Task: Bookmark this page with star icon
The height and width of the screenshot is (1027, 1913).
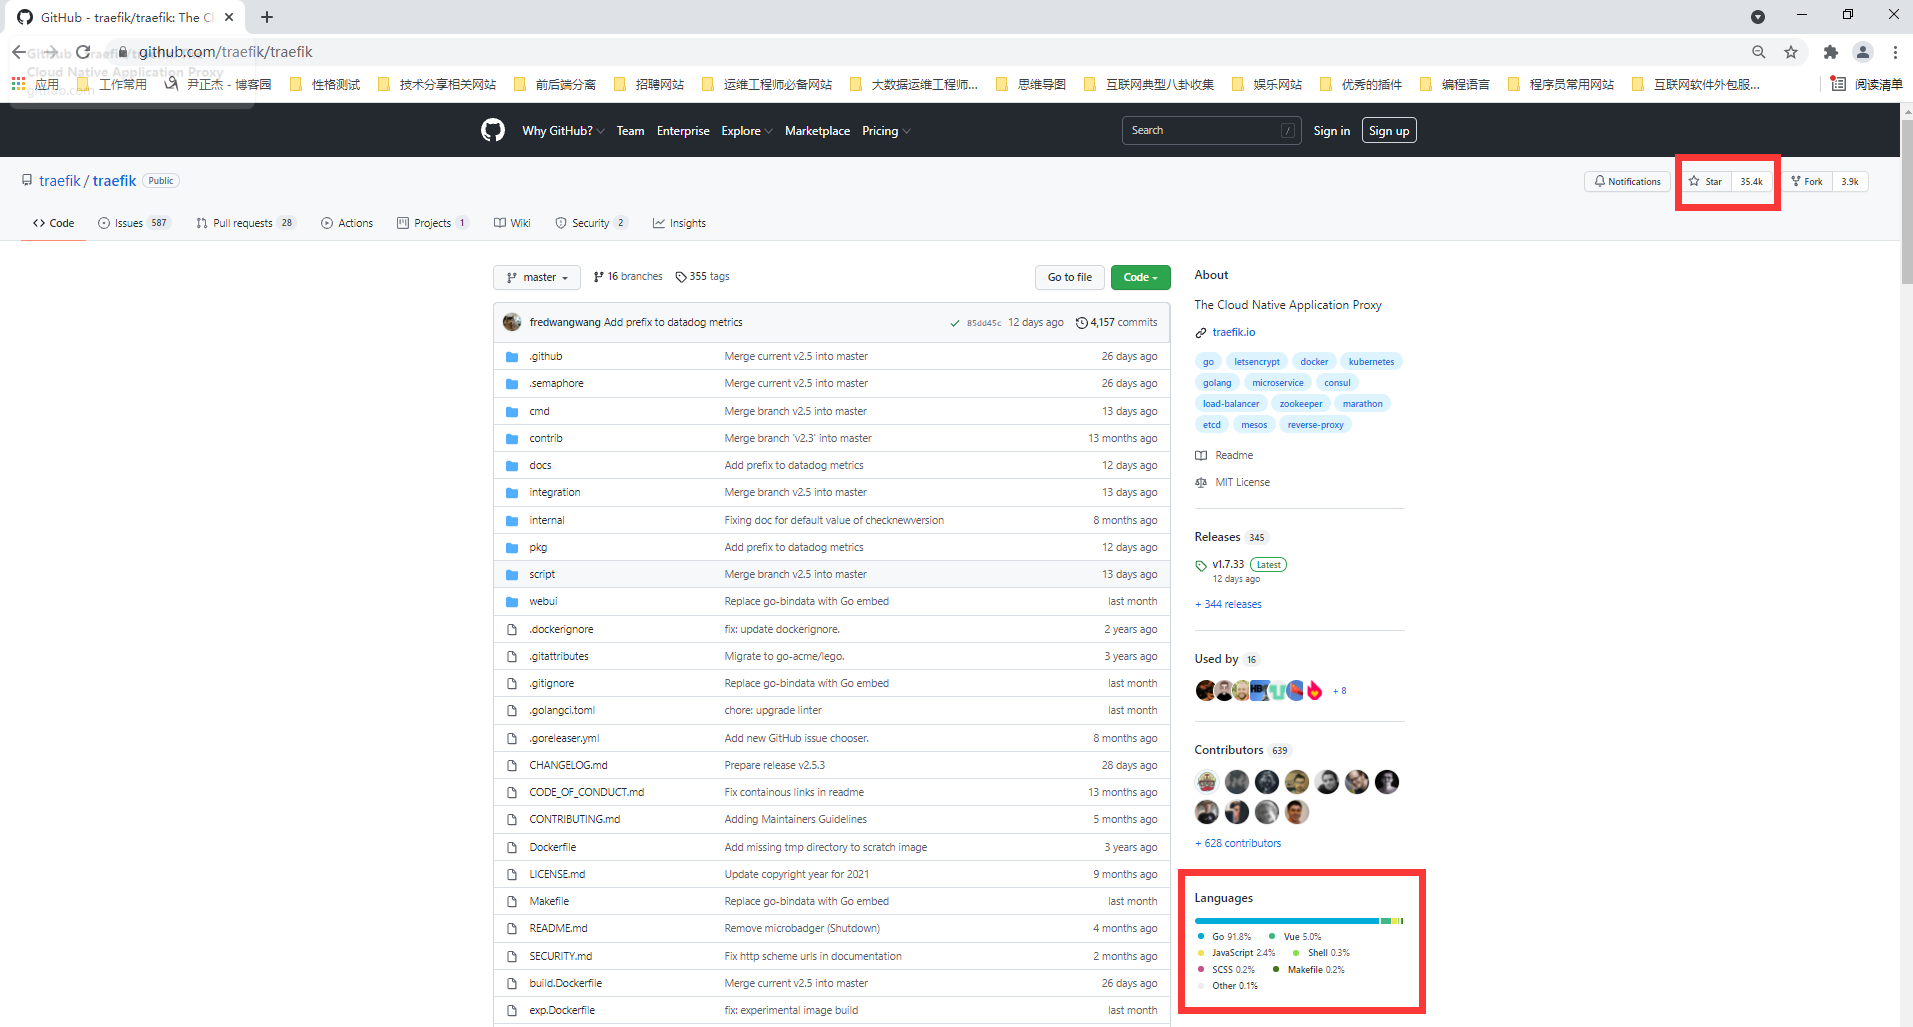Action: tap(1791, 52)
